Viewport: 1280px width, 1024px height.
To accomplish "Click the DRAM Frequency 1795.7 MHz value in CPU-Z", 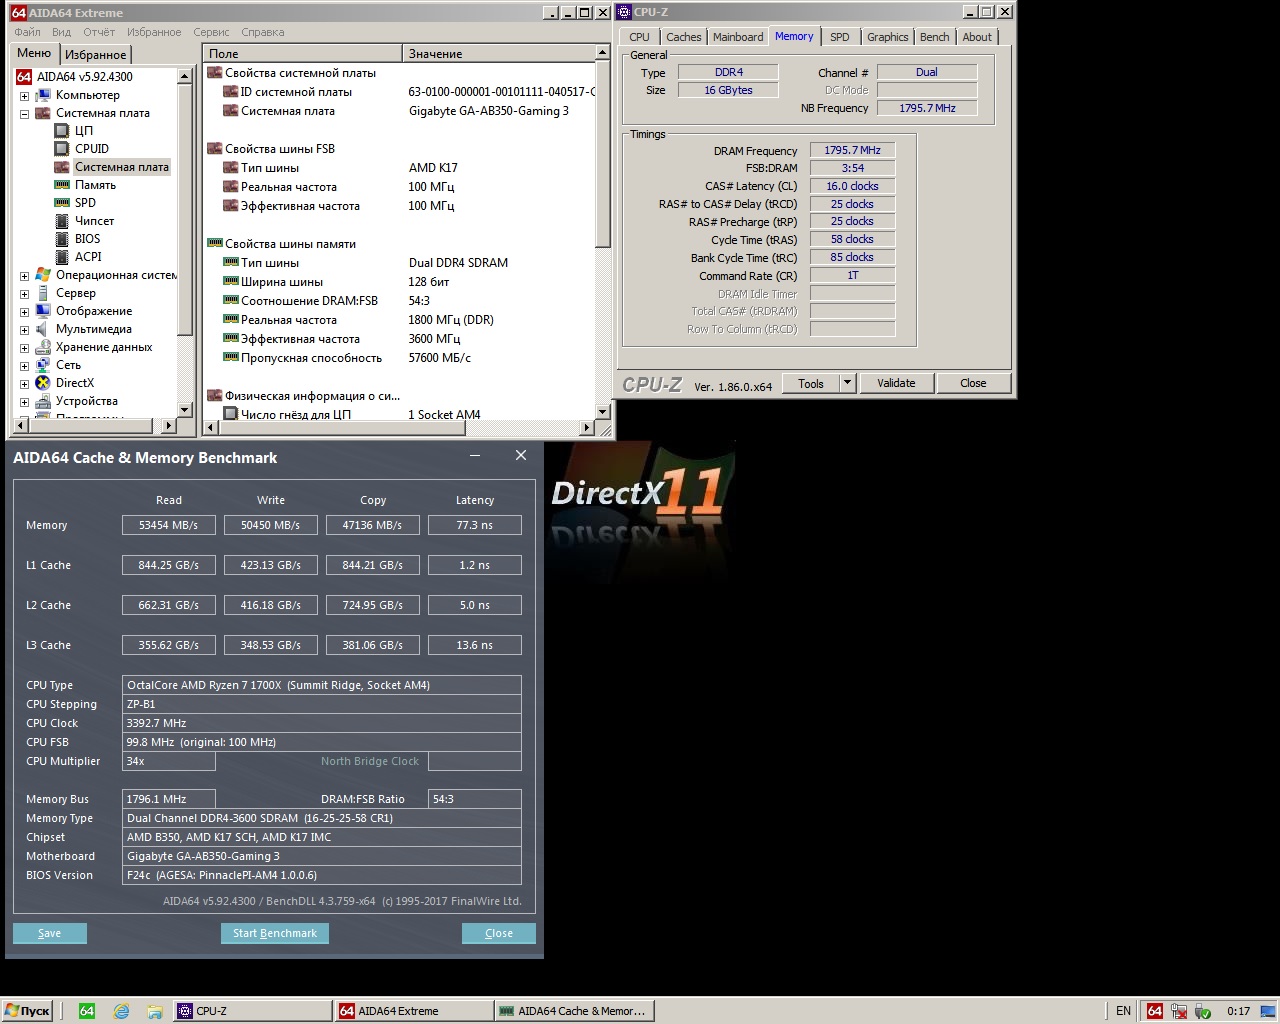I will (x=852, y=150).
